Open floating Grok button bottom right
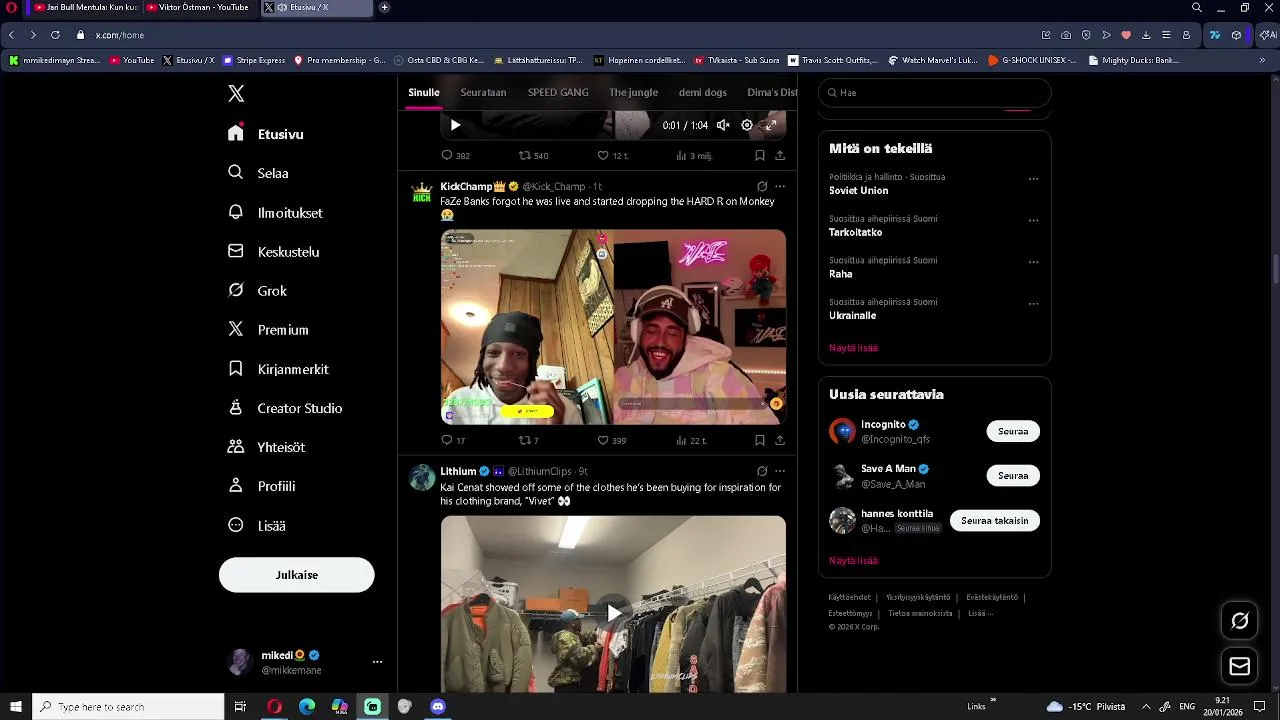The width and height of the screenshot is (1280, 720). click(1239, 621)
